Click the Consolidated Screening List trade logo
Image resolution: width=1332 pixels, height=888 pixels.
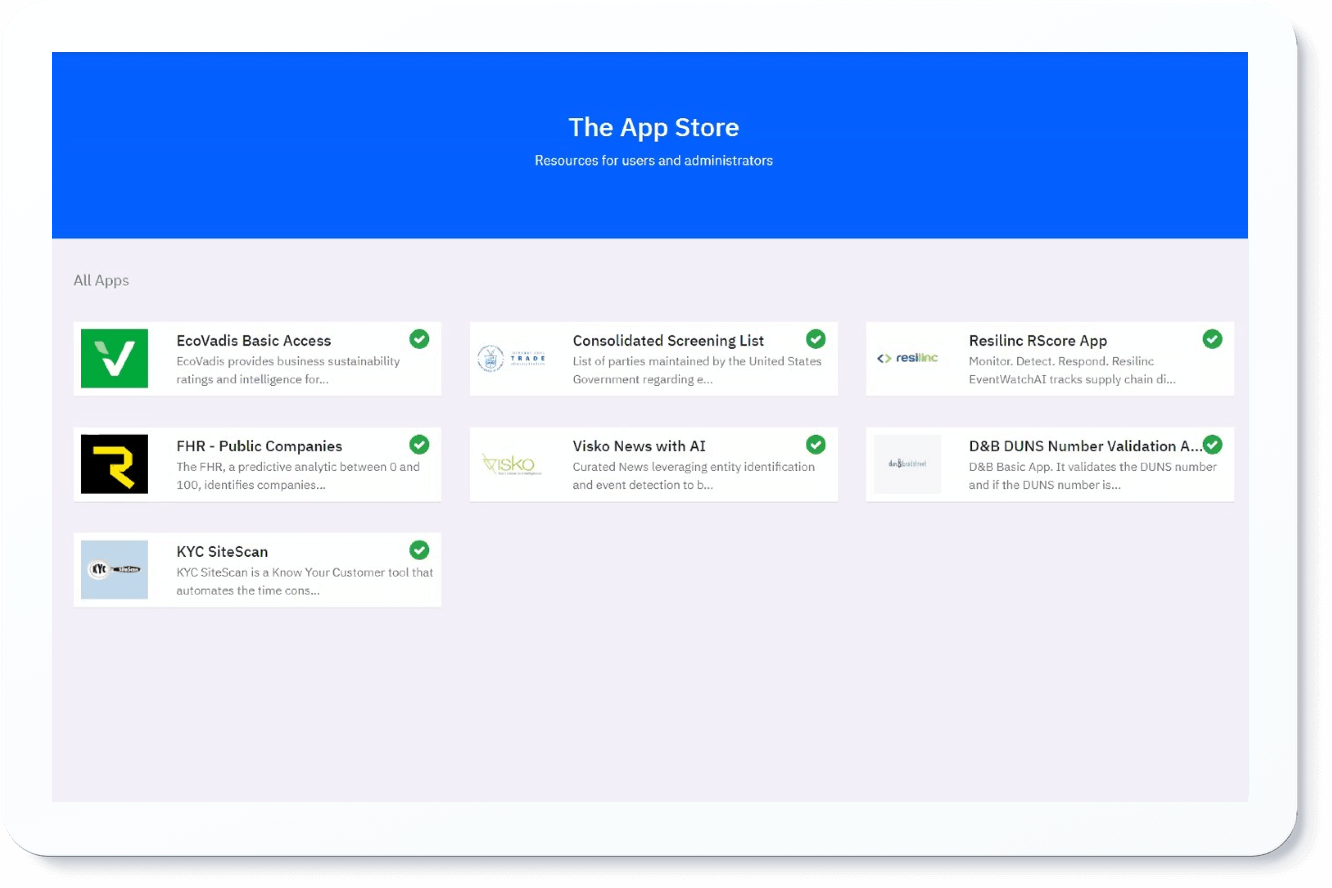[511, 358]
